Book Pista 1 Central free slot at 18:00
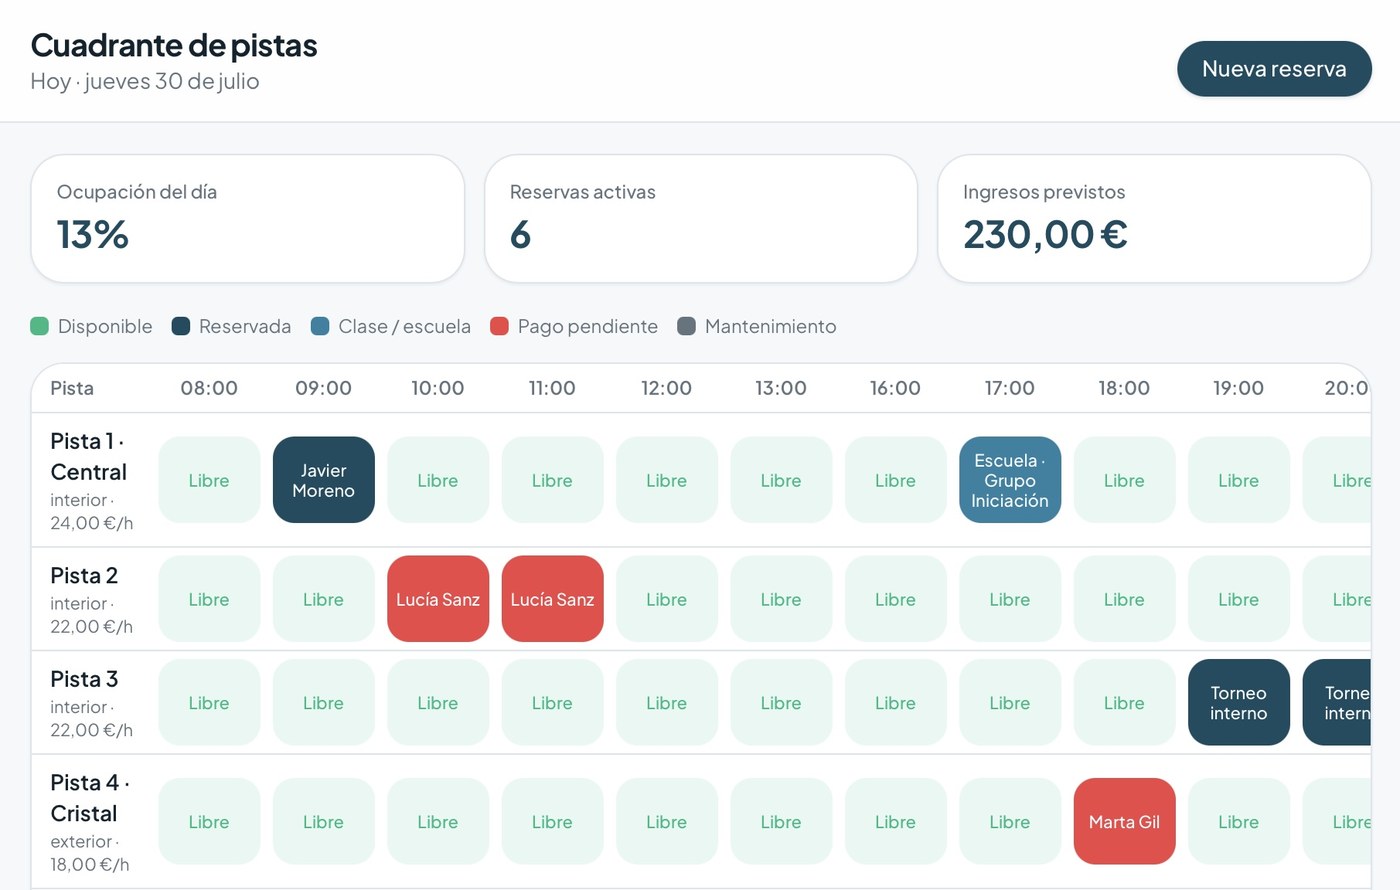1400x890 pixels. click(x=1124, y=480)
